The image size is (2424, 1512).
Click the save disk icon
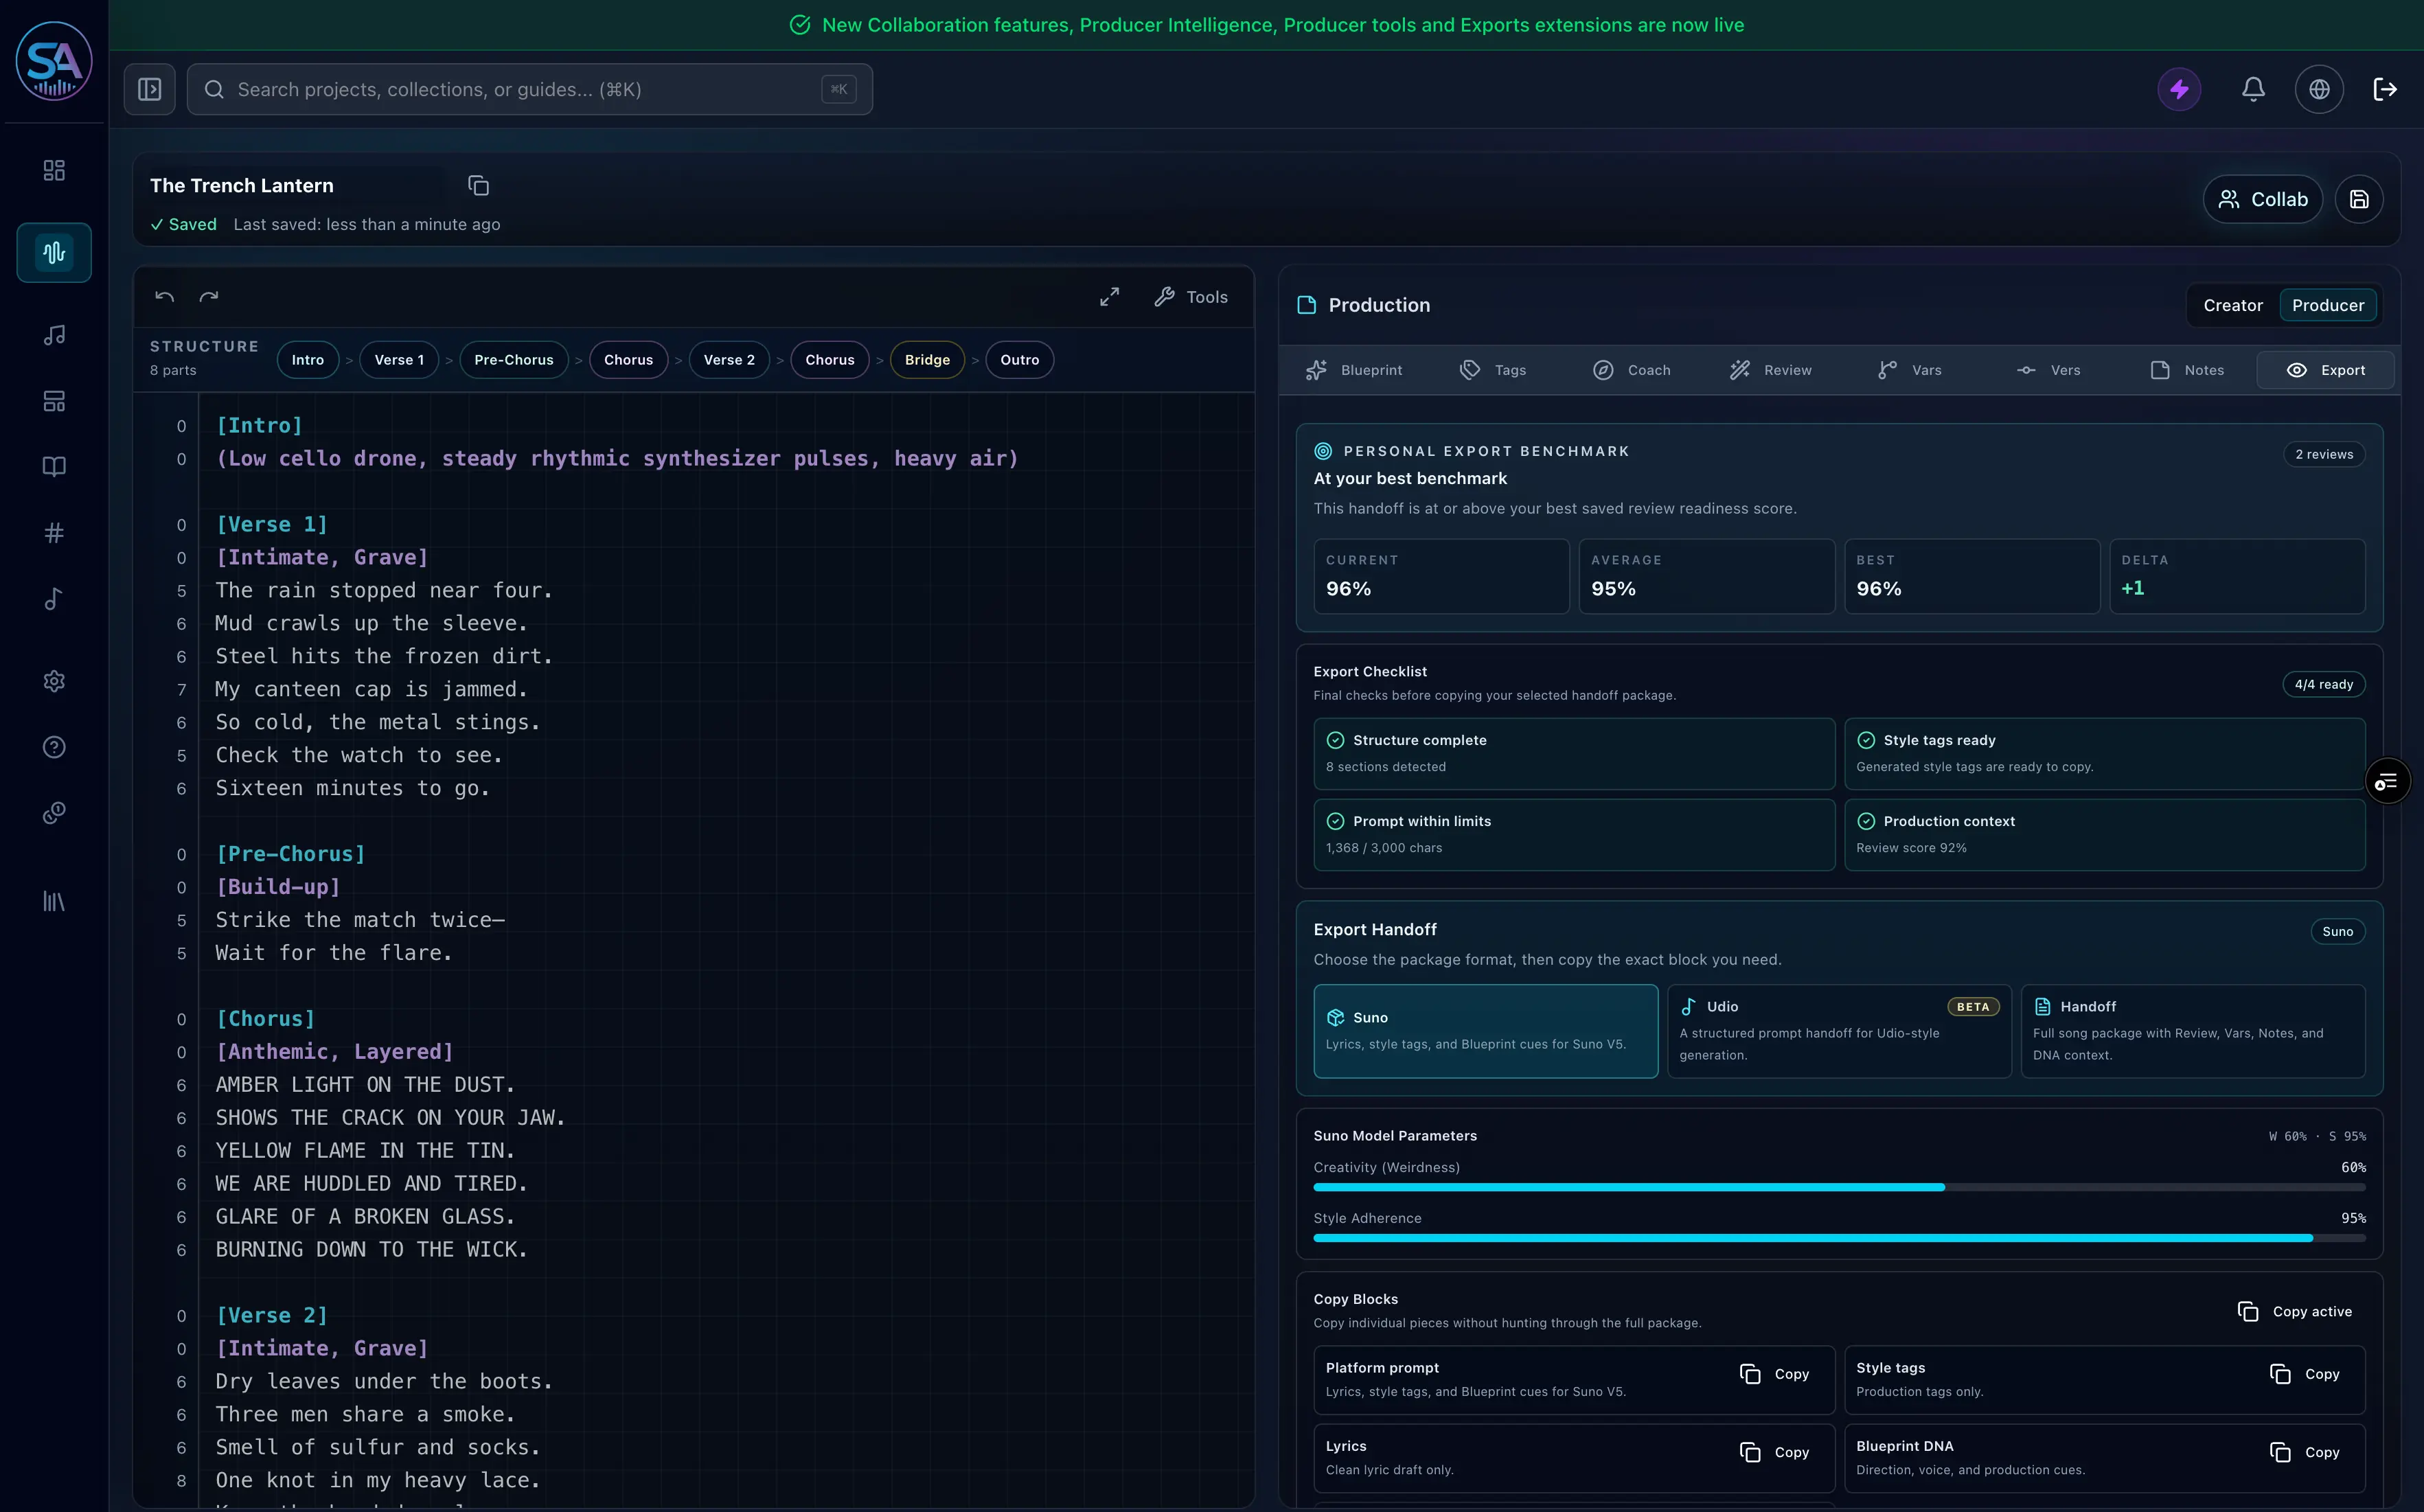(2359, 199)
